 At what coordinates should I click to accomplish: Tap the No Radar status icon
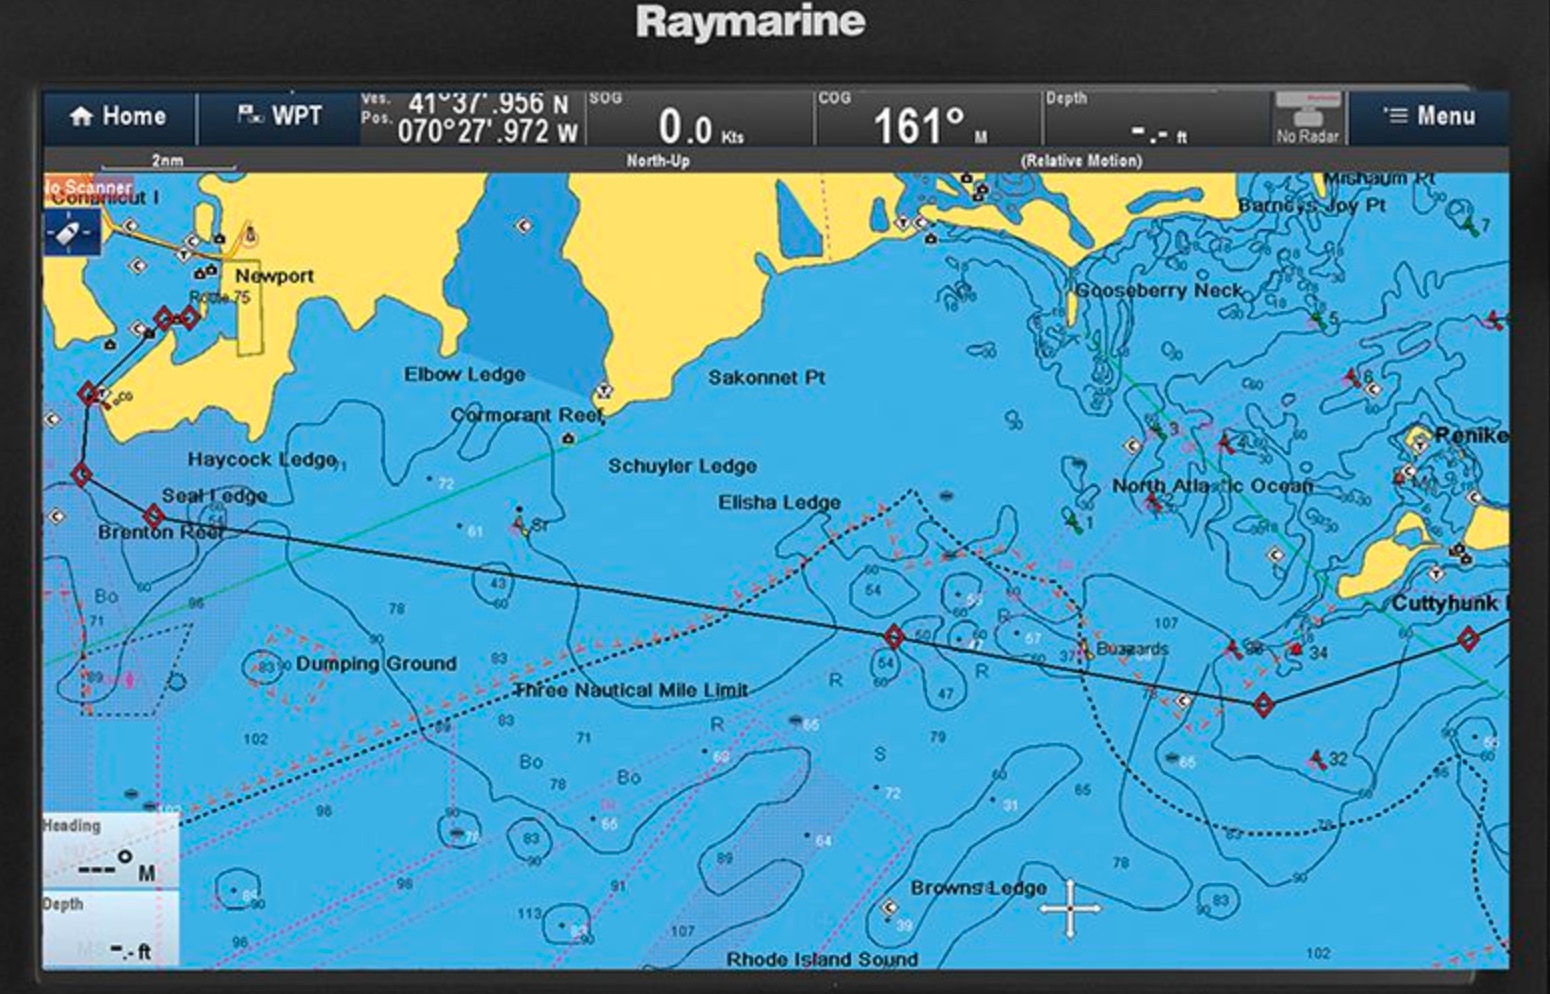pos(1307,118)
